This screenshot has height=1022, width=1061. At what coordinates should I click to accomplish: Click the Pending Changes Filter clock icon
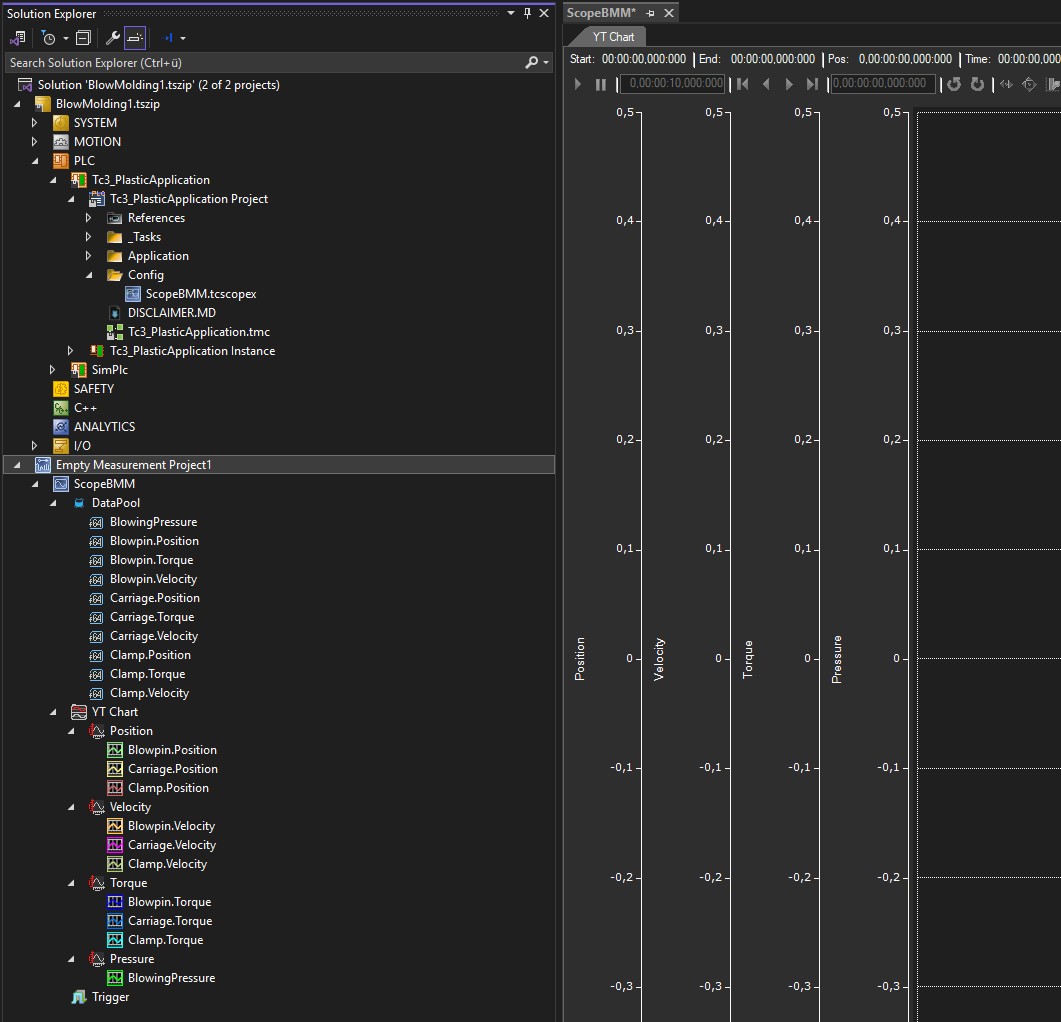tap(48, 38)
